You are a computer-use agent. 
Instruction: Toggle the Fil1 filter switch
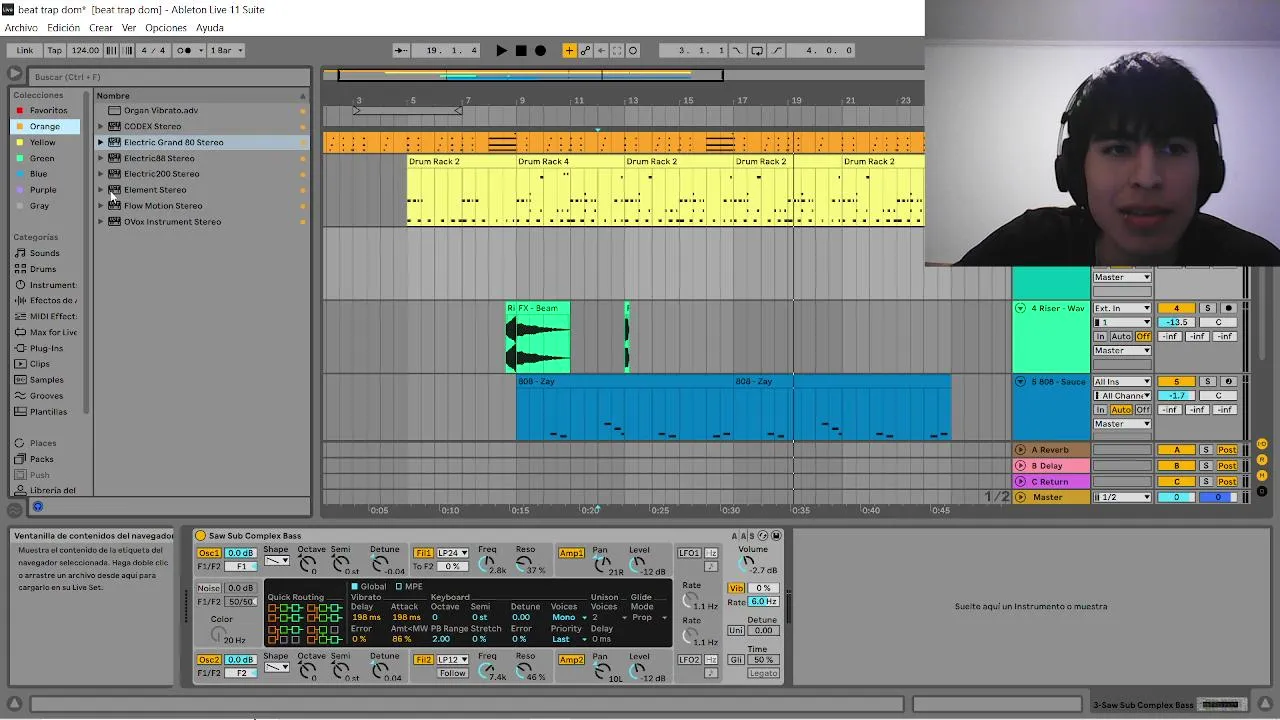pos(424,553)
